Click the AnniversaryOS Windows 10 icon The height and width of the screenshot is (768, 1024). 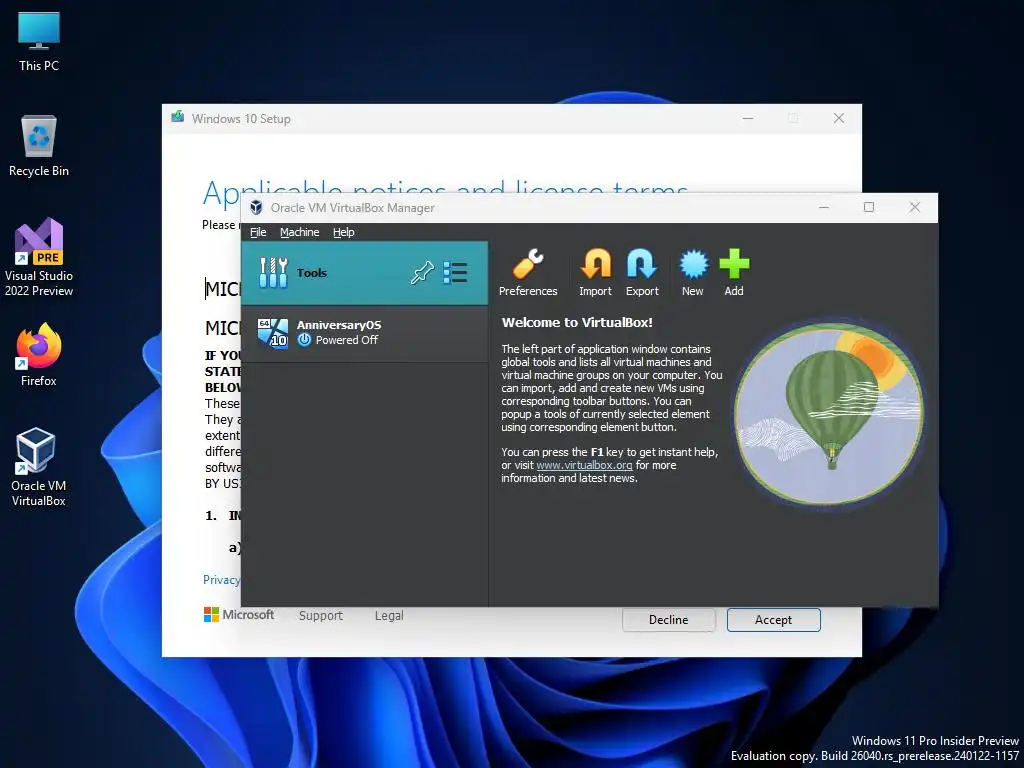coord(273,333)
